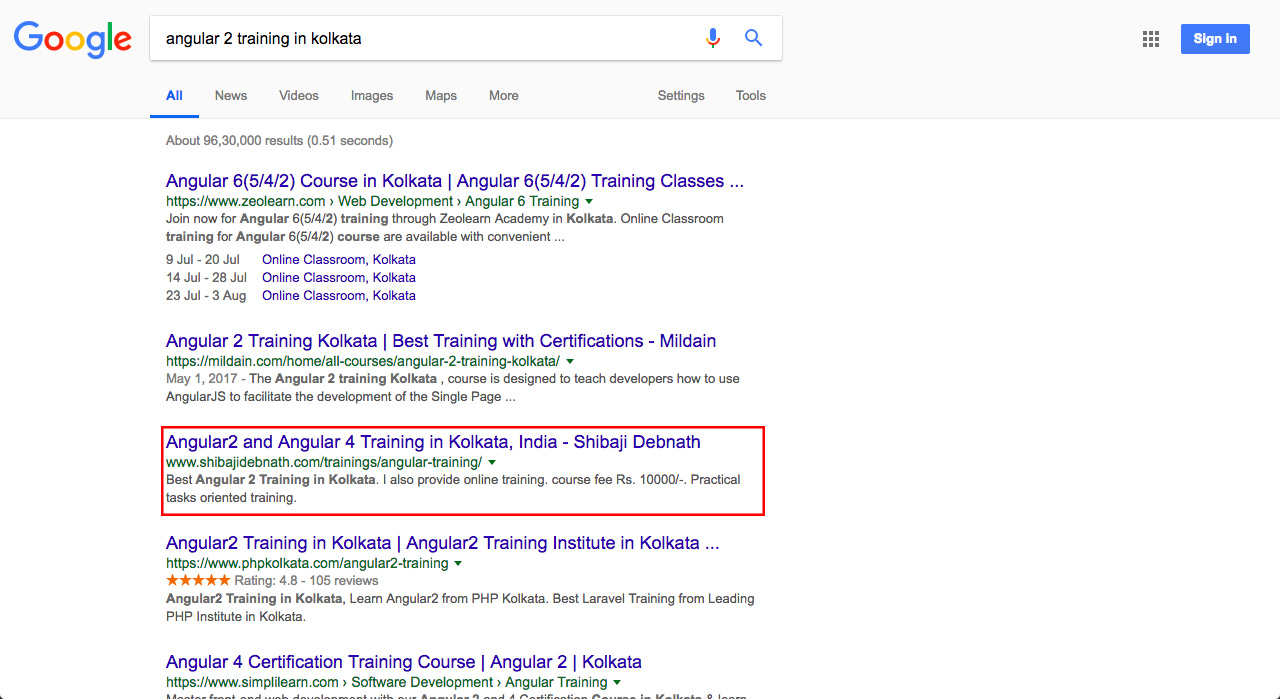Screen dimensions: 1280x699
Task: Click the Sign in button
Action: (1215, 39)
